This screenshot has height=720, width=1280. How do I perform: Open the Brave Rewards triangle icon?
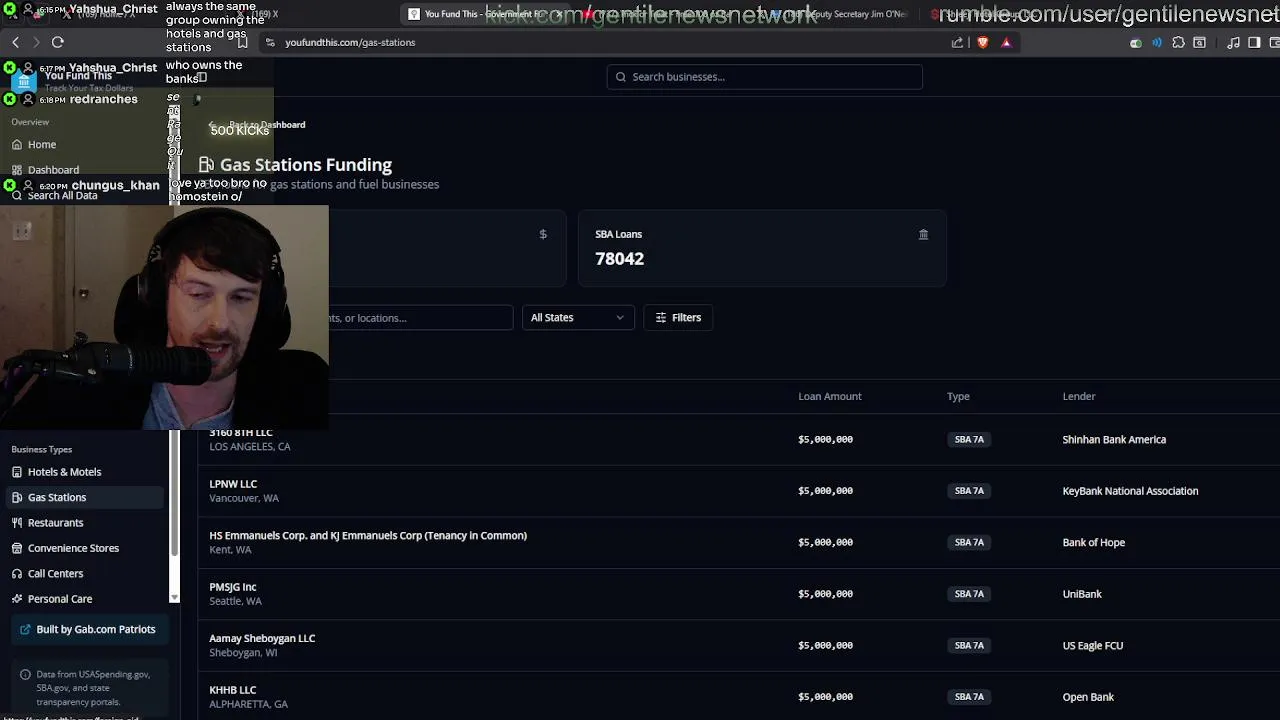click(1006, 42)
